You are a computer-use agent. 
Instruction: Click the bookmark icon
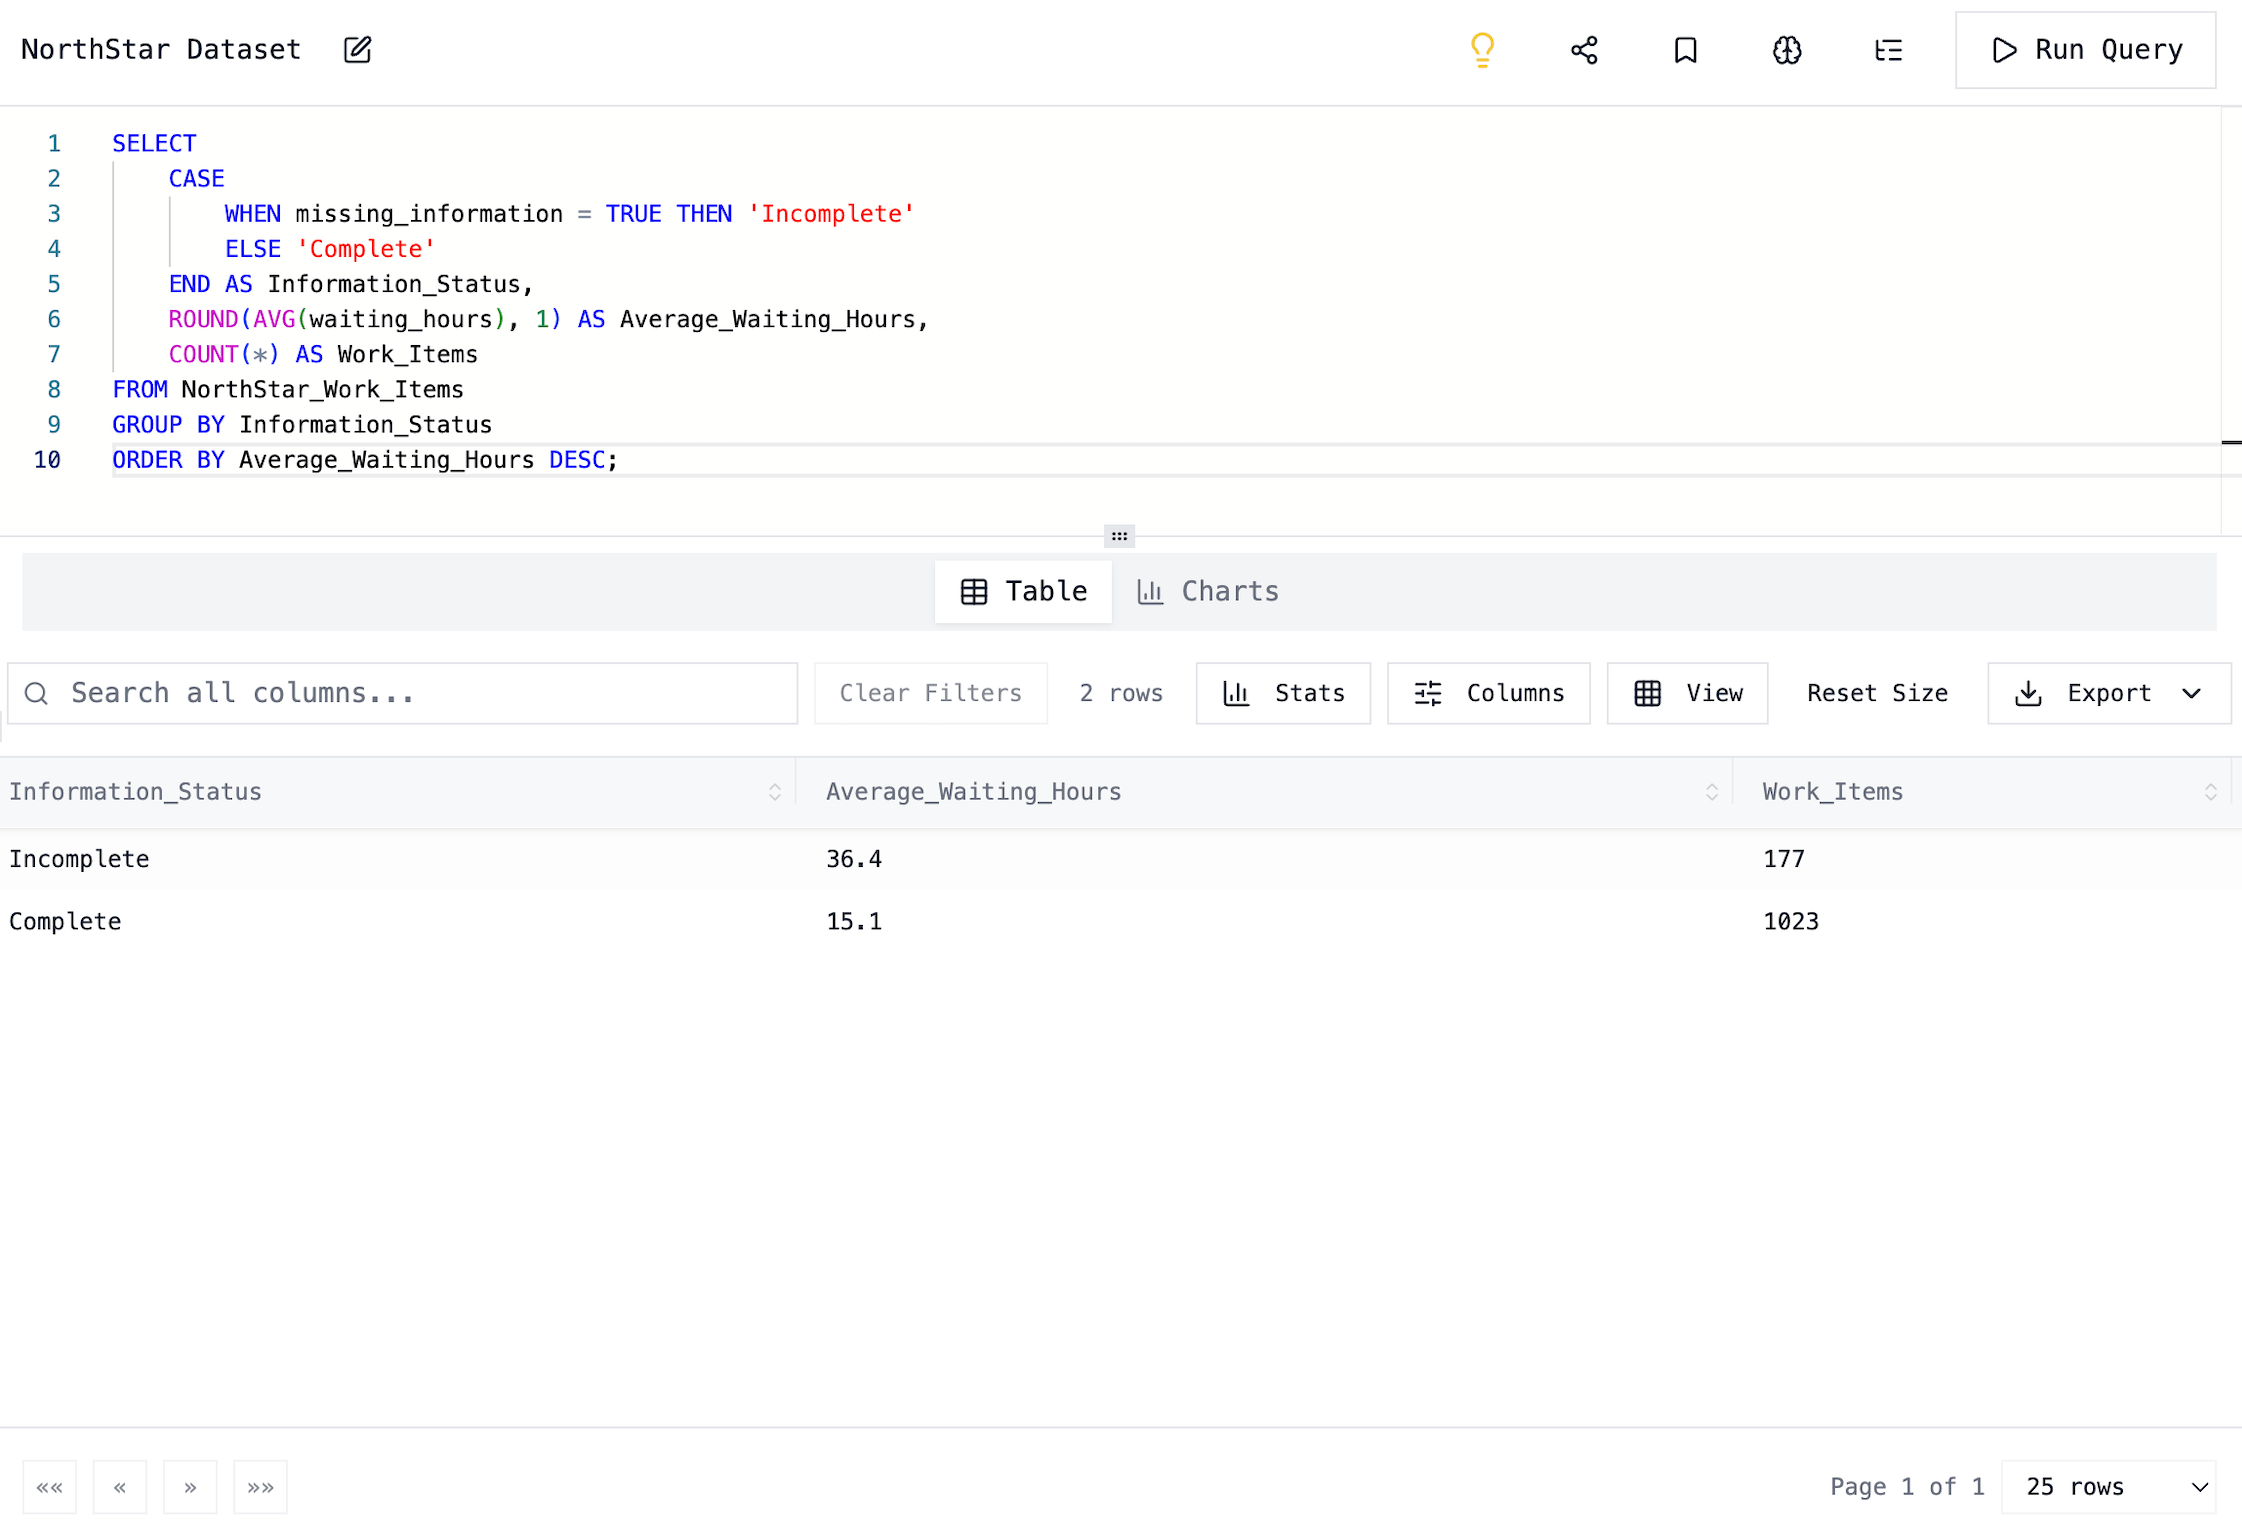click(1685, 50)
